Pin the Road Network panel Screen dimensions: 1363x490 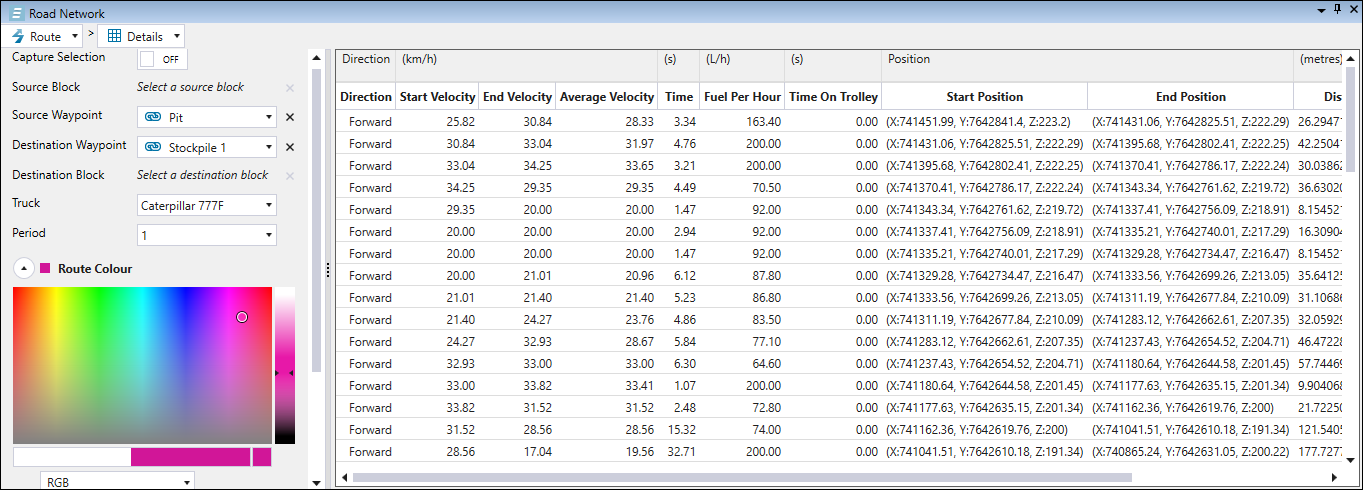1337,9
